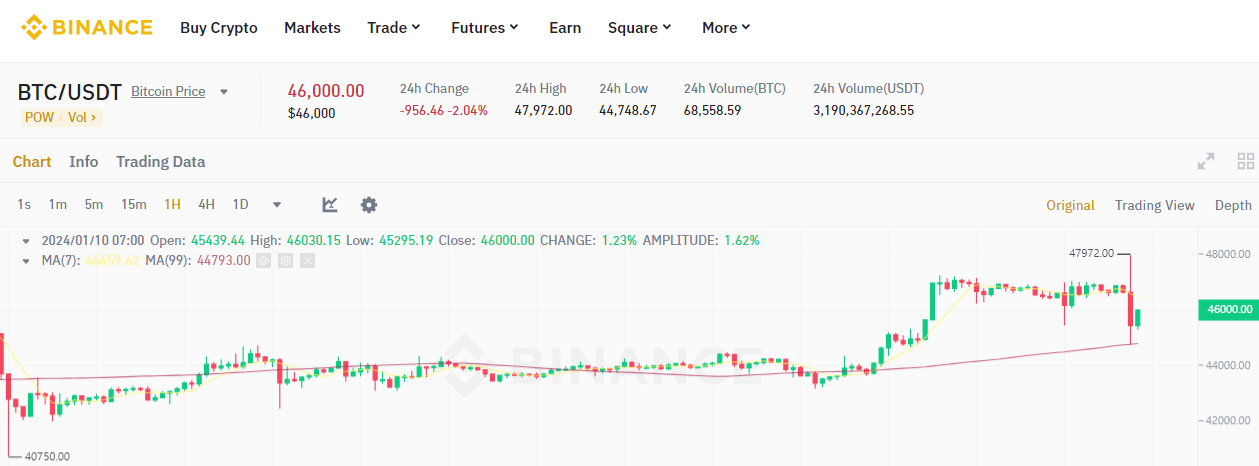1259x466 pixels.
Task: Switch to the Chart tab
Action: (32, 162)
